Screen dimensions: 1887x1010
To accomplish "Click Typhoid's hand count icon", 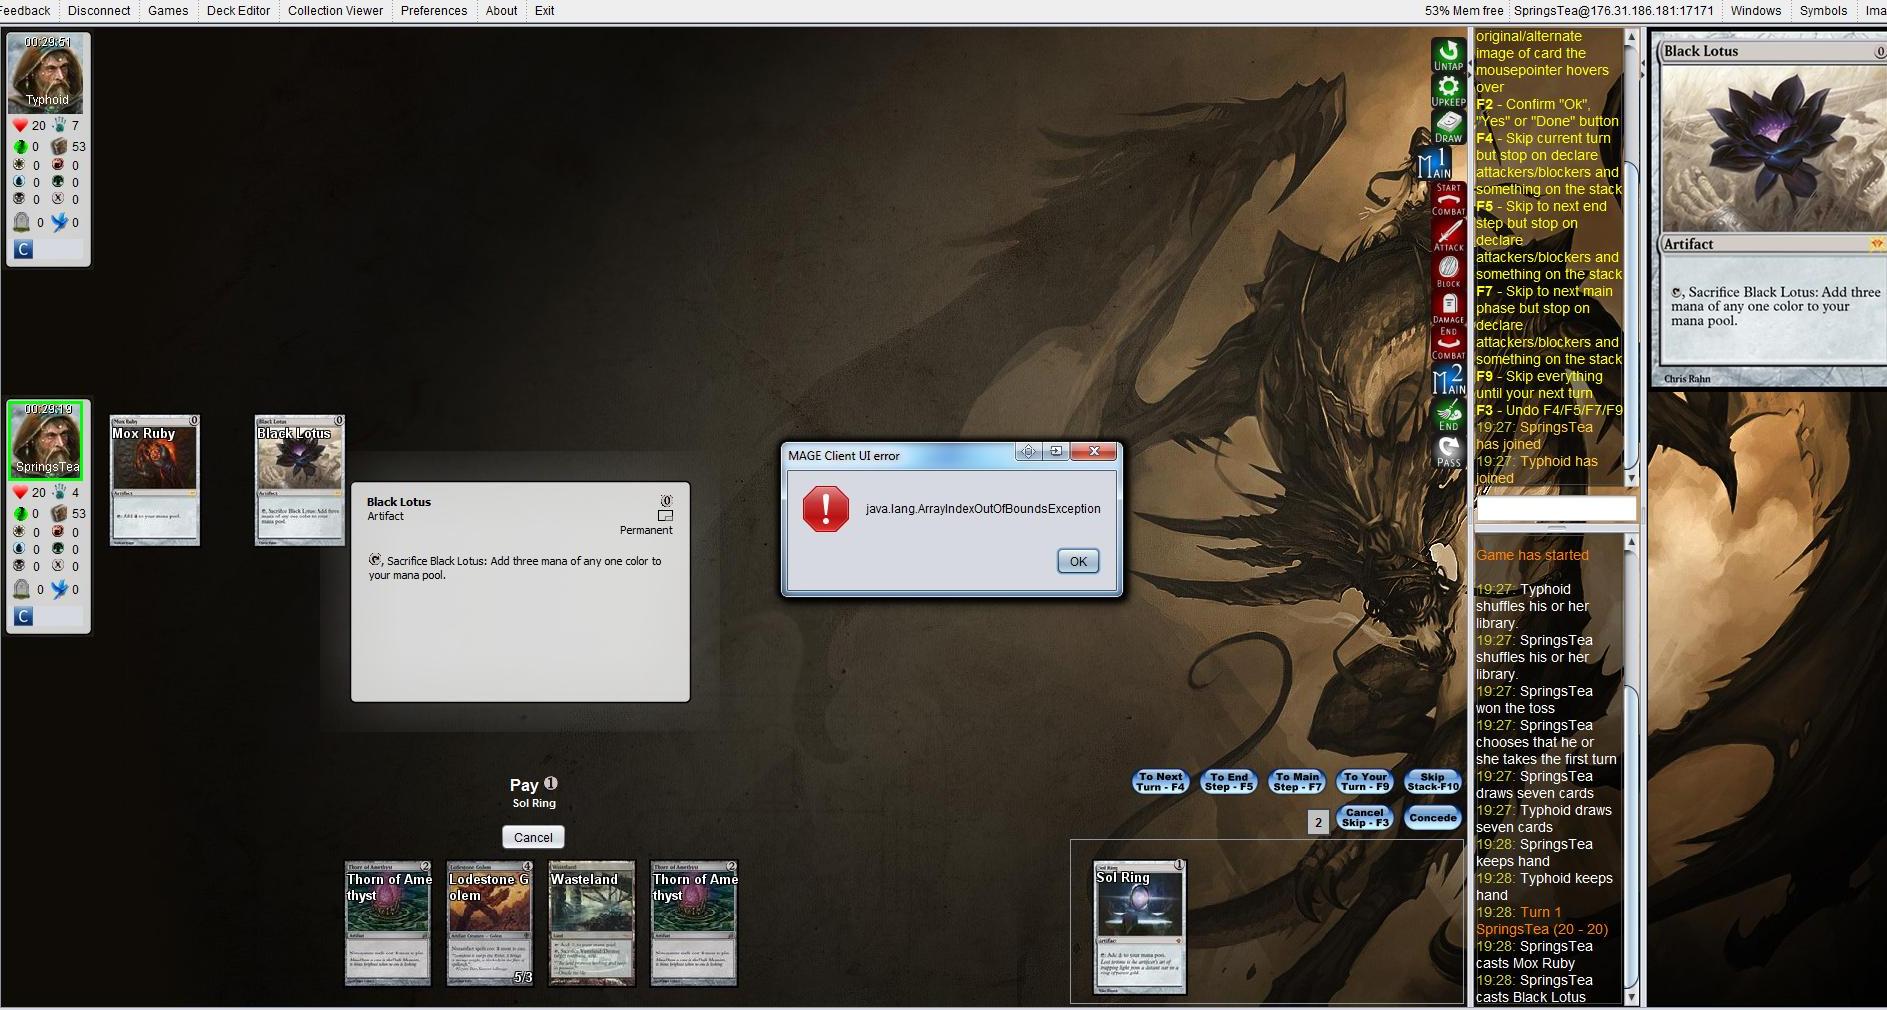I will click(60, 125).
